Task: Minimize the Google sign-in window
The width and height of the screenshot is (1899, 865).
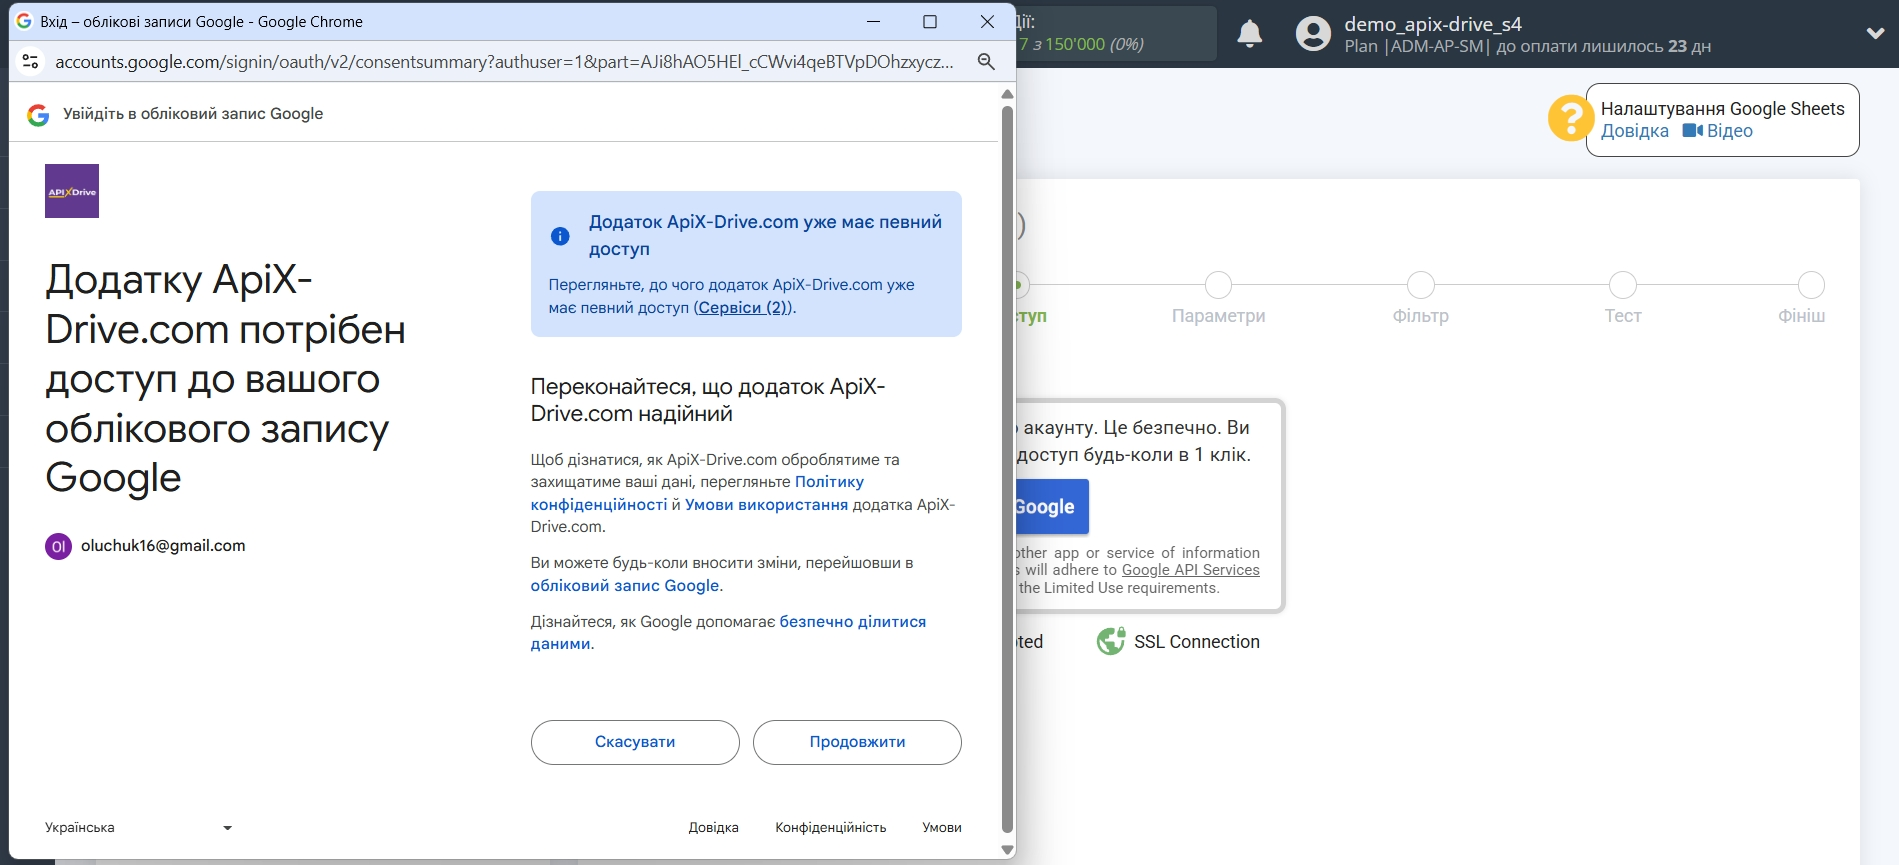Action: coord(873,21)
